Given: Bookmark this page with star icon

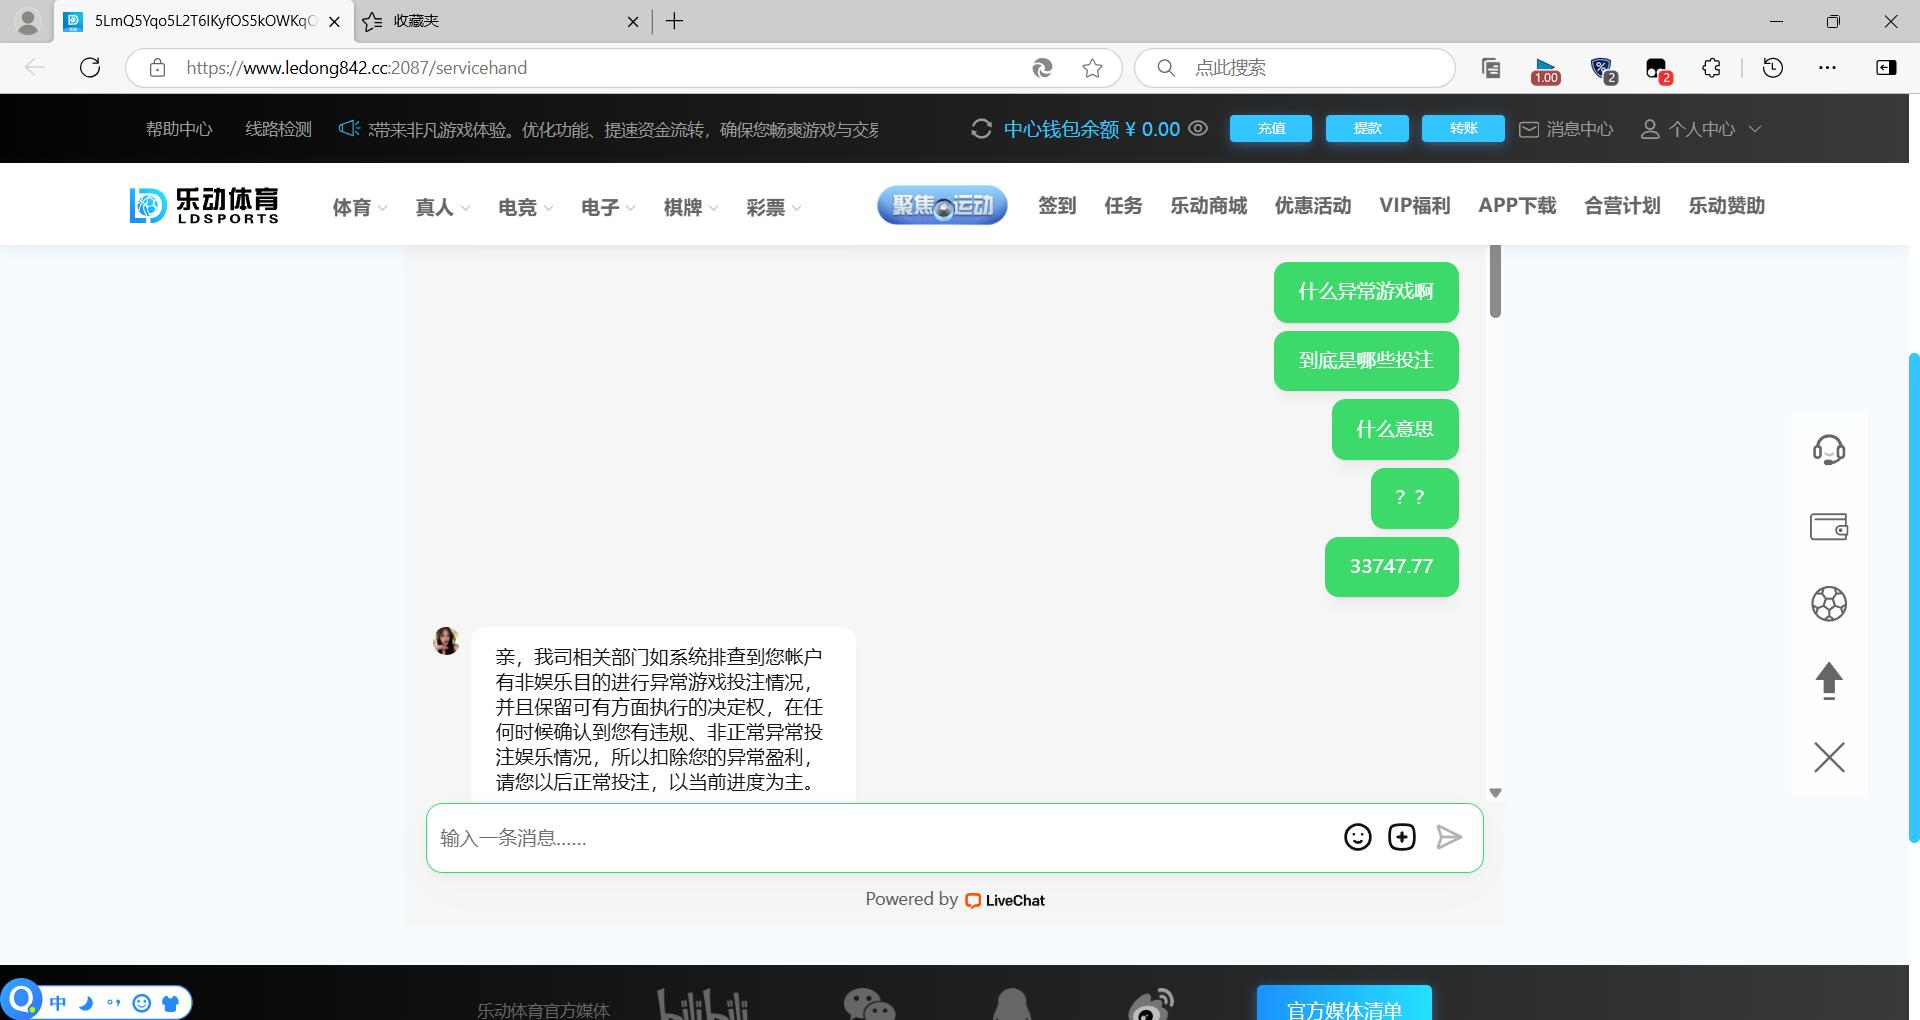Looking at the screenshot, I should tap(1092, 68).
